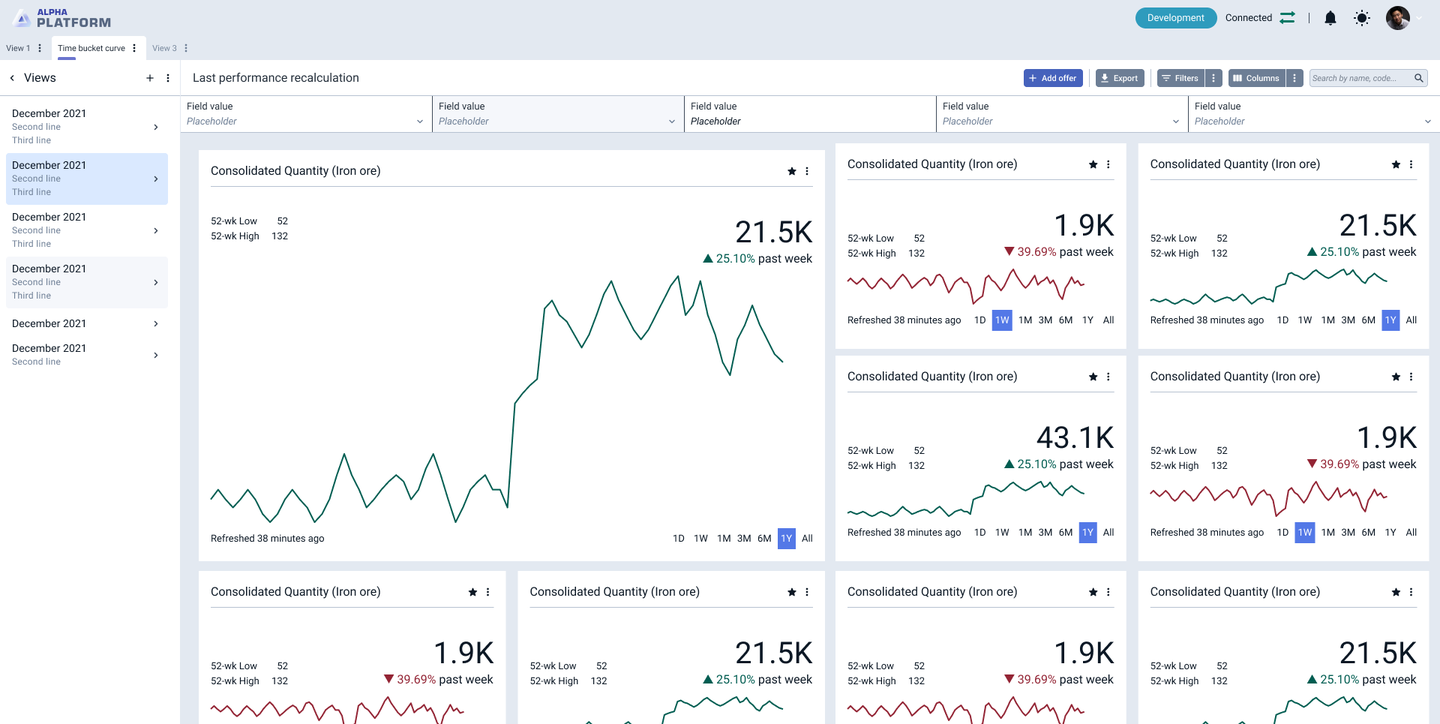The height and width of the screenshot is (724, 1440).
Task: Open the Columns button
Action: tap(1256, 78)
